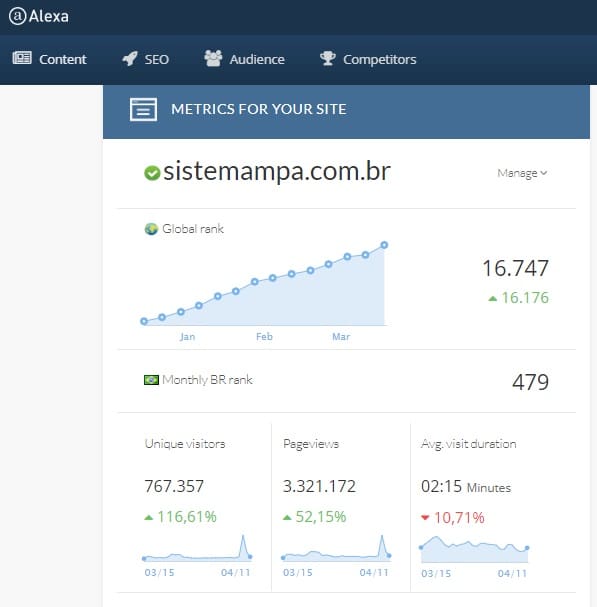Click the 02:15 Minutes value
The width and height of the screenshot is (597, 607).
pyautogui.click(x=466, y=487)
